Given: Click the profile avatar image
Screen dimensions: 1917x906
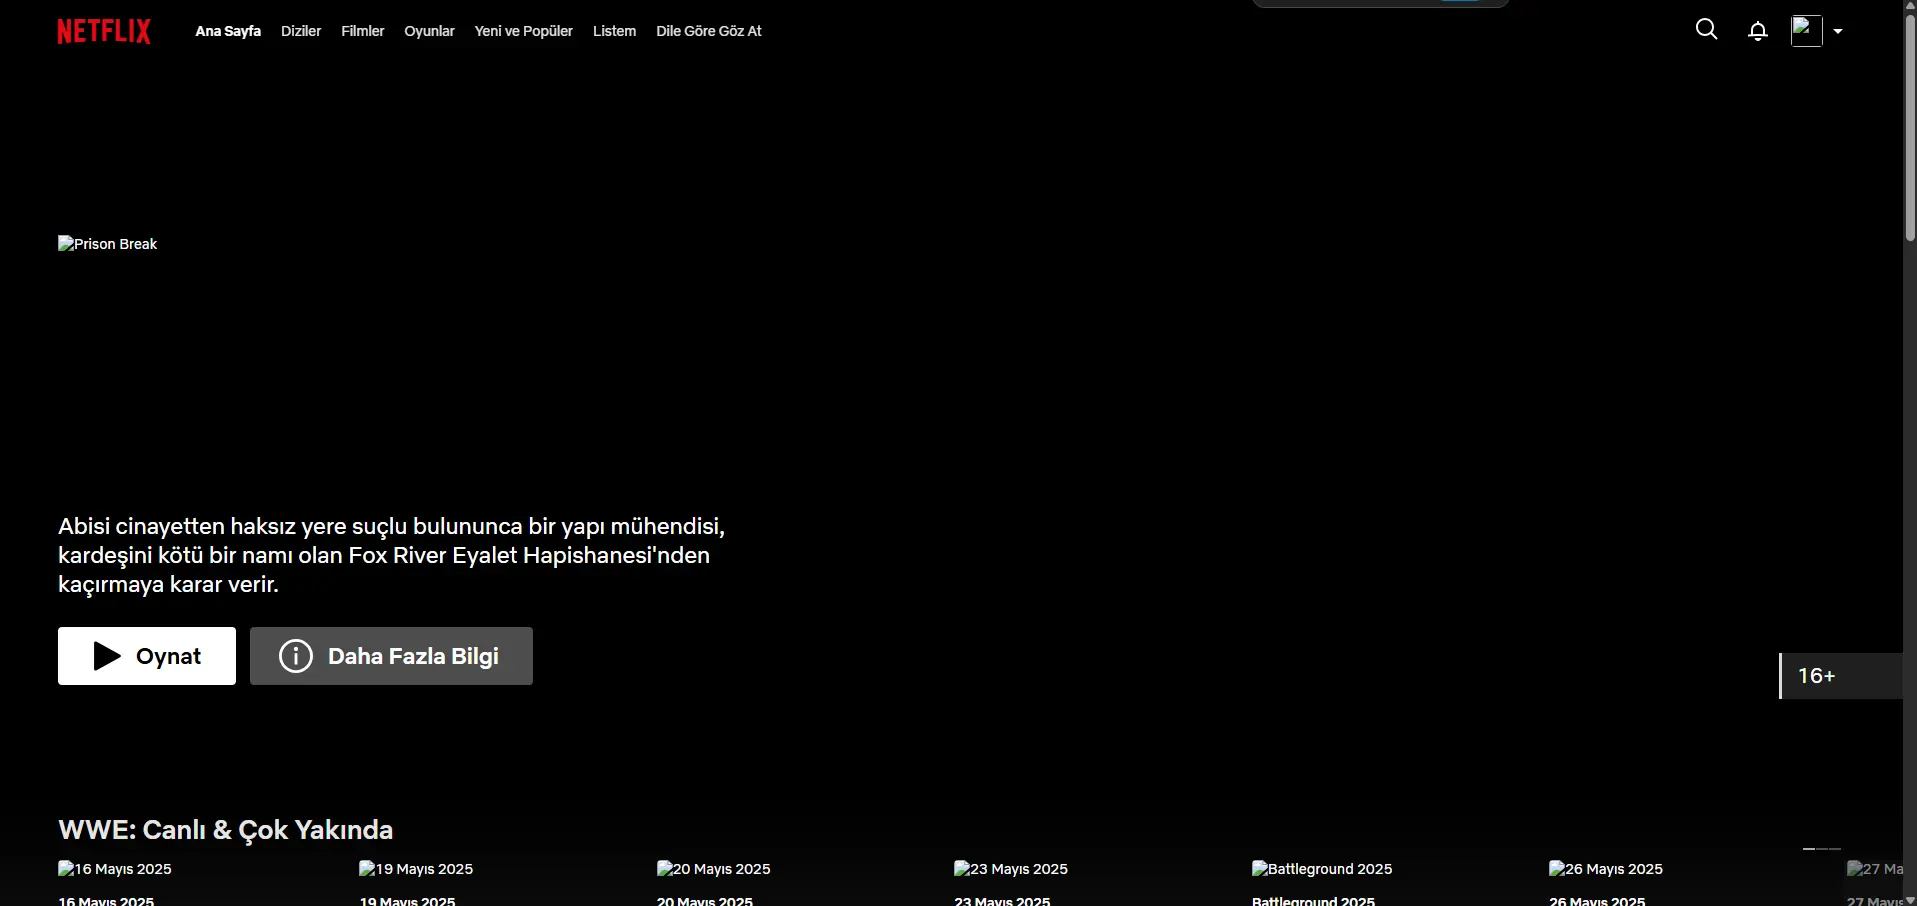Looking at the screenshot, I should [x=1807, y=31].
